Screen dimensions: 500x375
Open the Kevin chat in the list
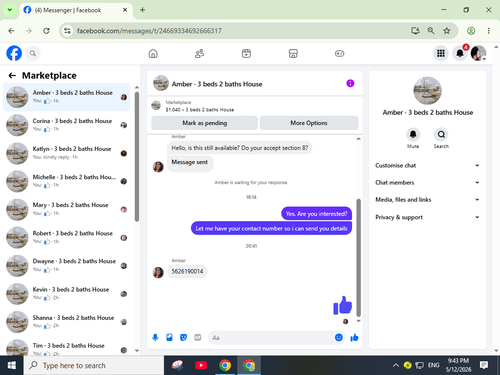click(x=67, y=294)
